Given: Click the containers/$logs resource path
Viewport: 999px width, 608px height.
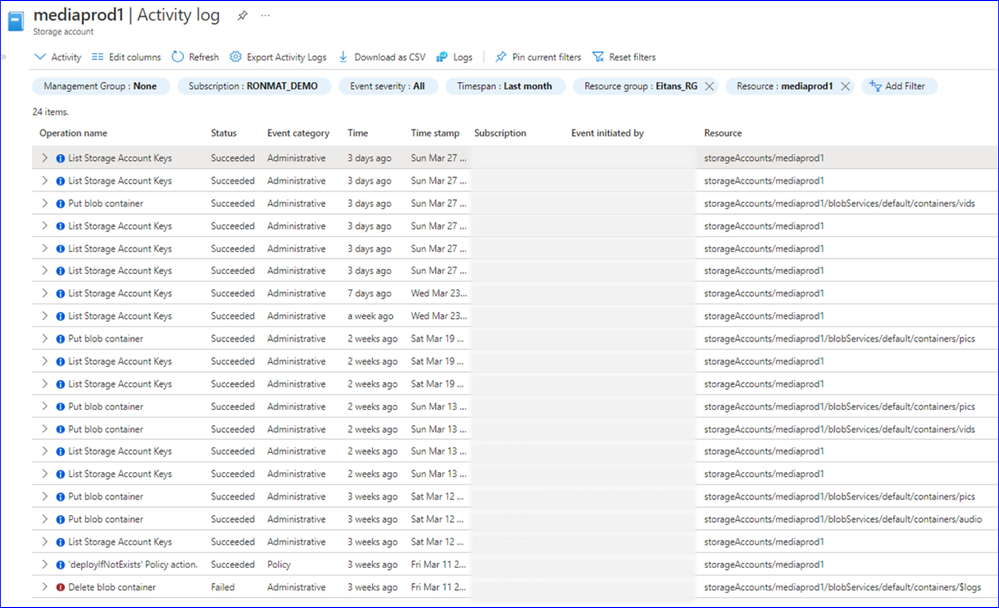Looking at the screenshot, I should pyautogui.click(x=842, y=587).
